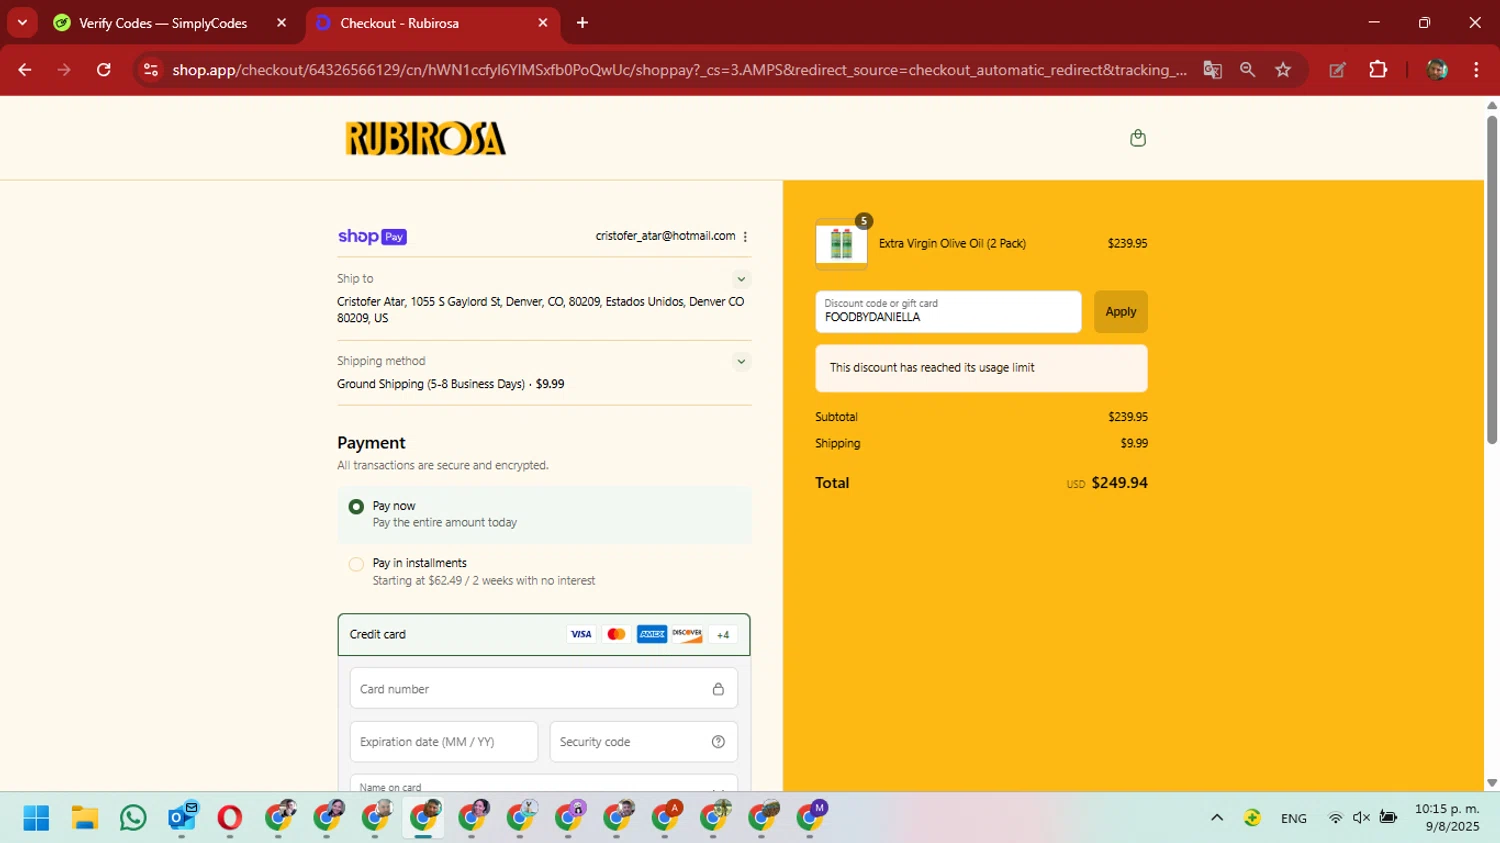This screenshot has height=843, width=1500.
Task: Open the clock showing 10:15 p. m.
Action: click(x=1447, y=818)
